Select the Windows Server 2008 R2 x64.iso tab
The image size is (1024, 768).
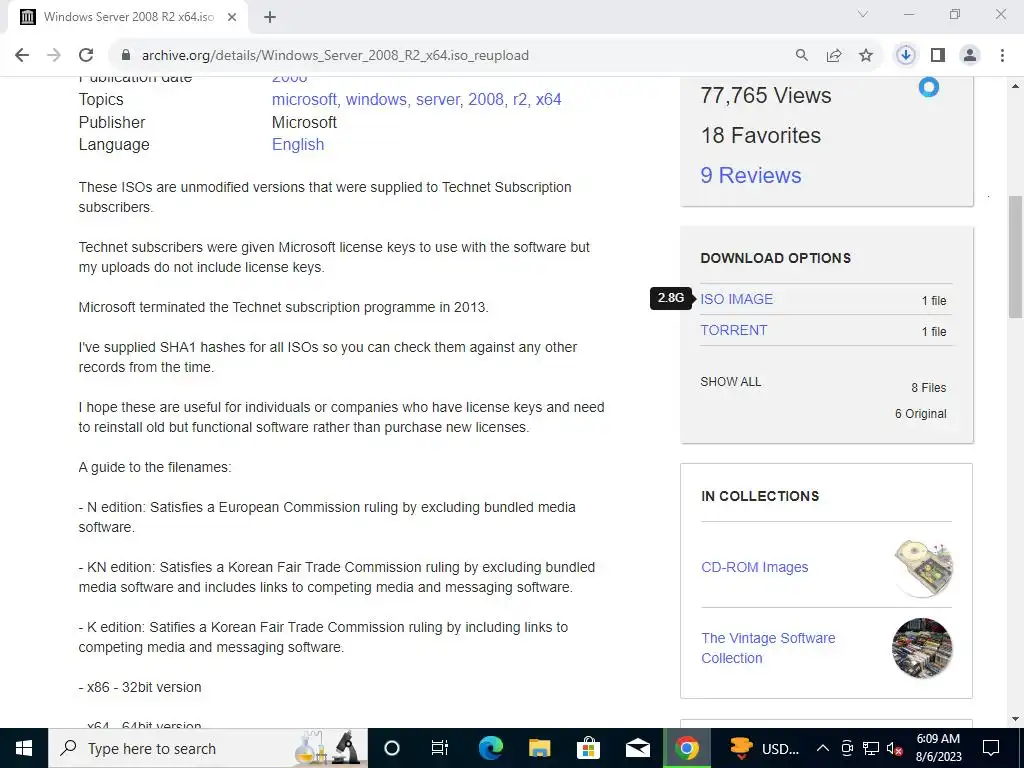pyautogui.click(x=128, y=17)
